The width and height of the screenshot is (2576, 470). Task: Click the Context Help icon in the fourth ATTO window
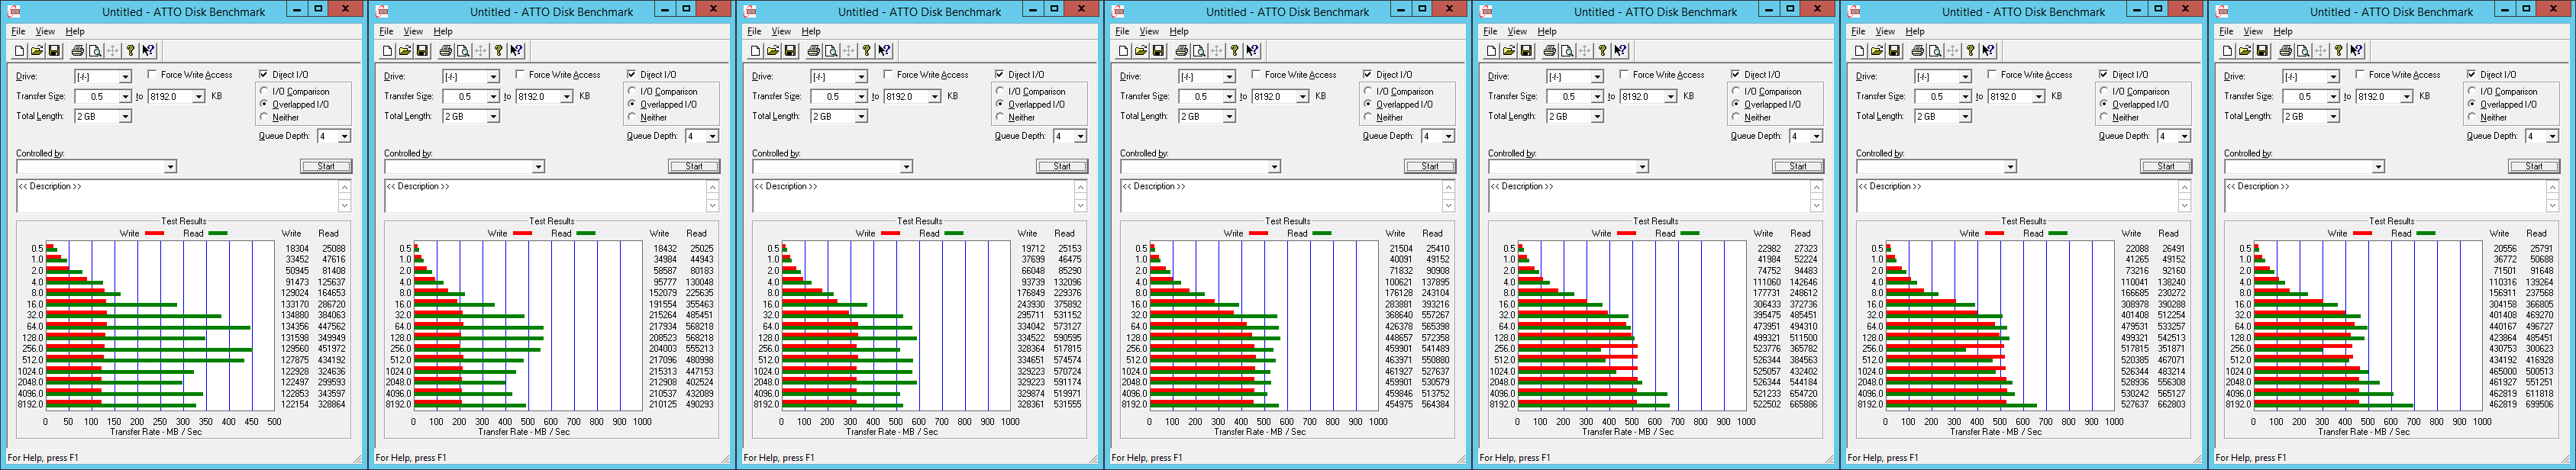click(1252, 51)
